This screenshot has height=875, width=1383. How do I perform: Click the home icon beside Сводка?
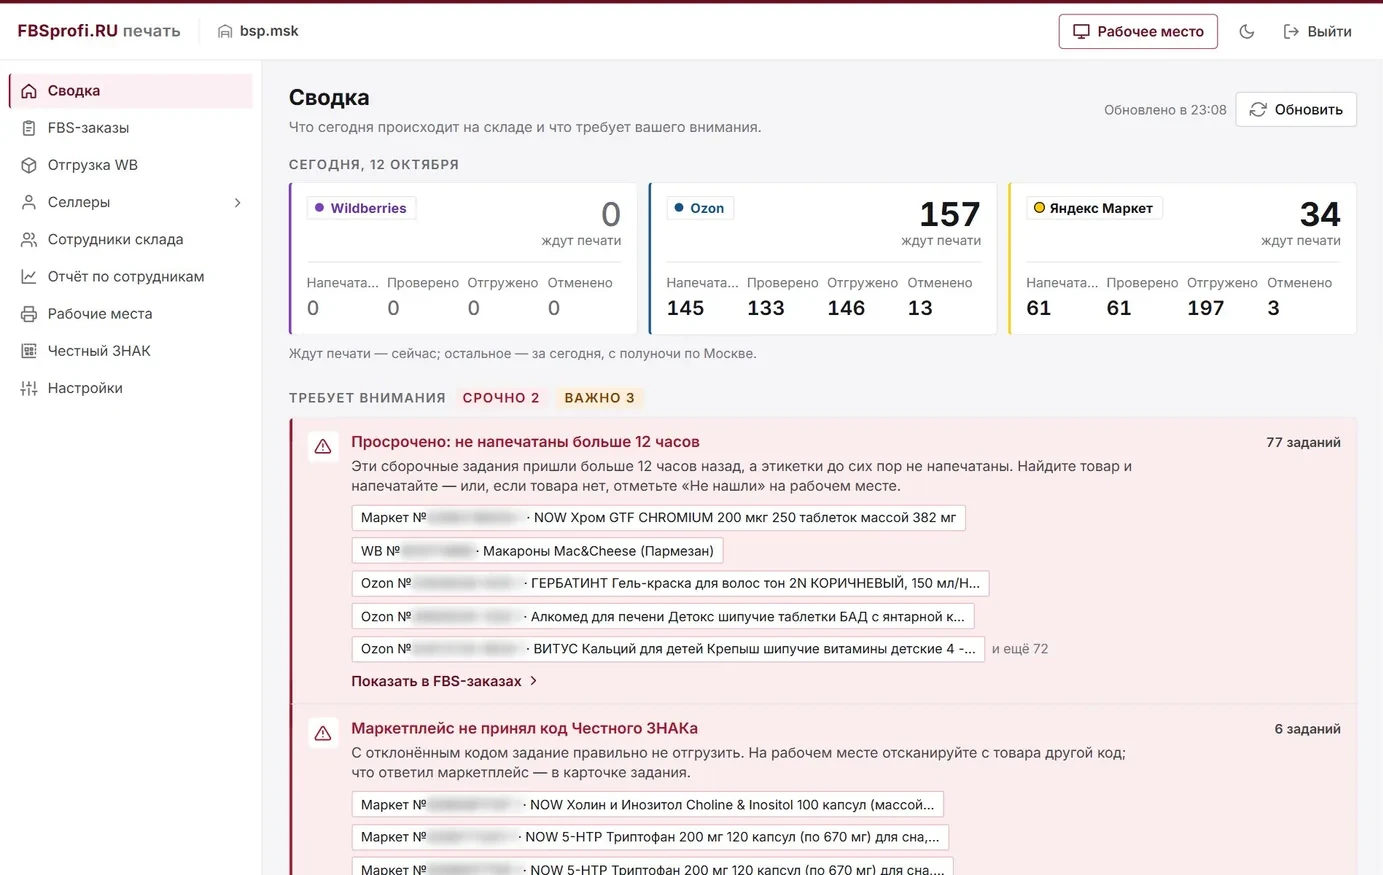(x=29, y=91)
